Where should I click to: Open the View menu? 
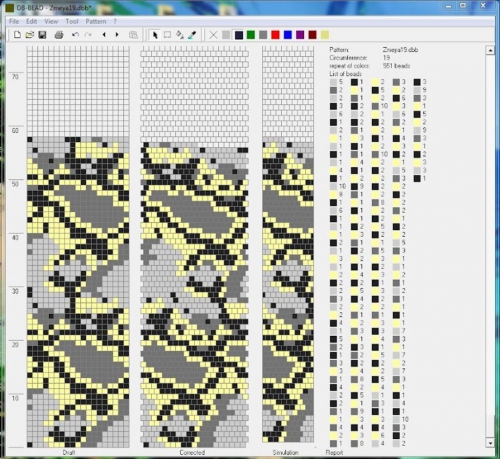tap(51, 21)
